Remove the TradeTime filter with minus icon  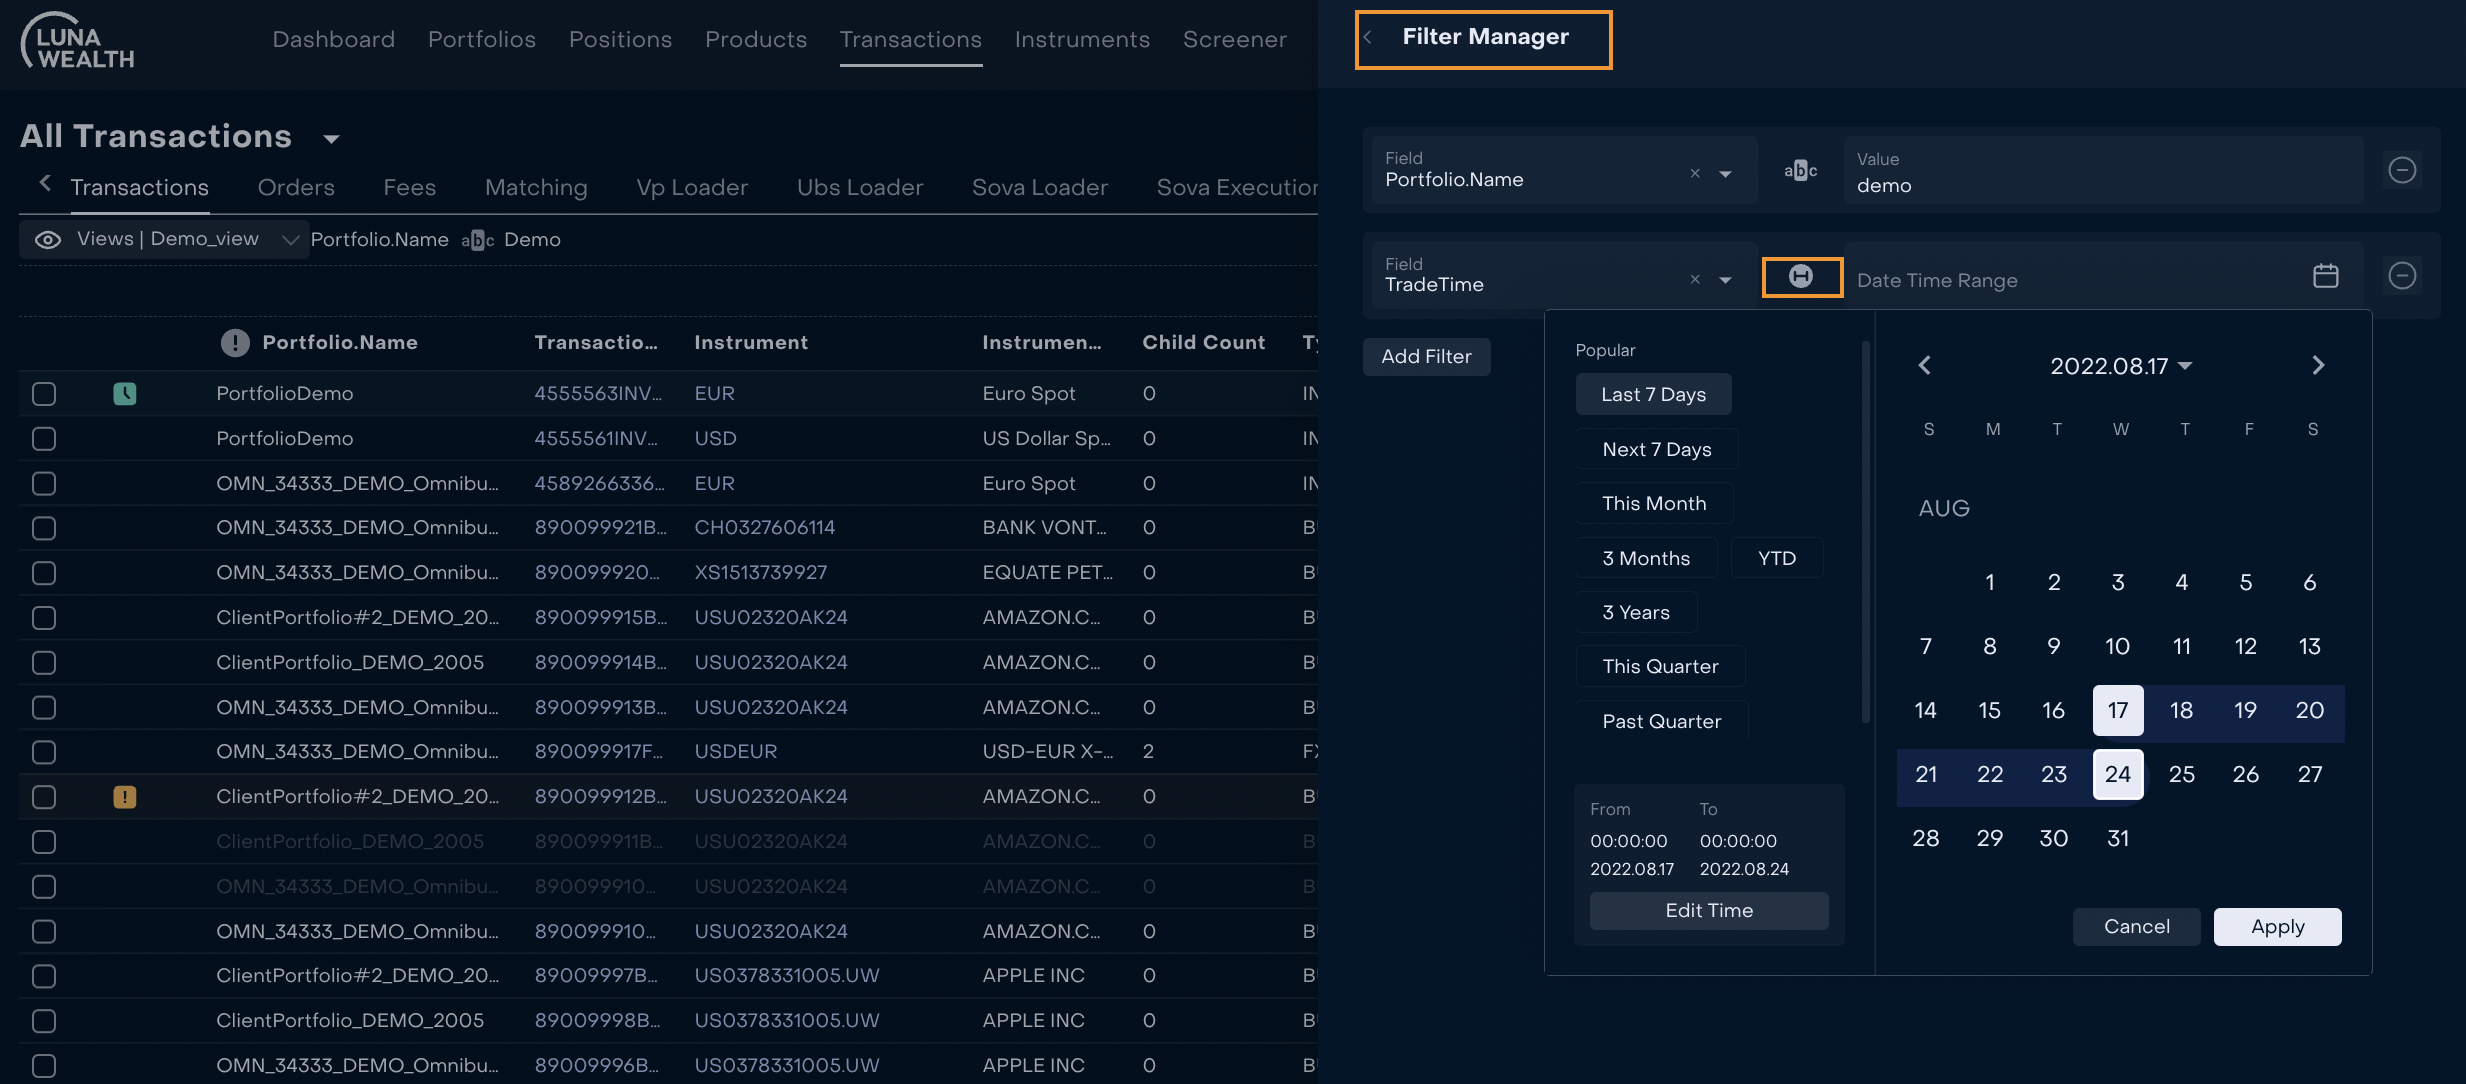2402,276
